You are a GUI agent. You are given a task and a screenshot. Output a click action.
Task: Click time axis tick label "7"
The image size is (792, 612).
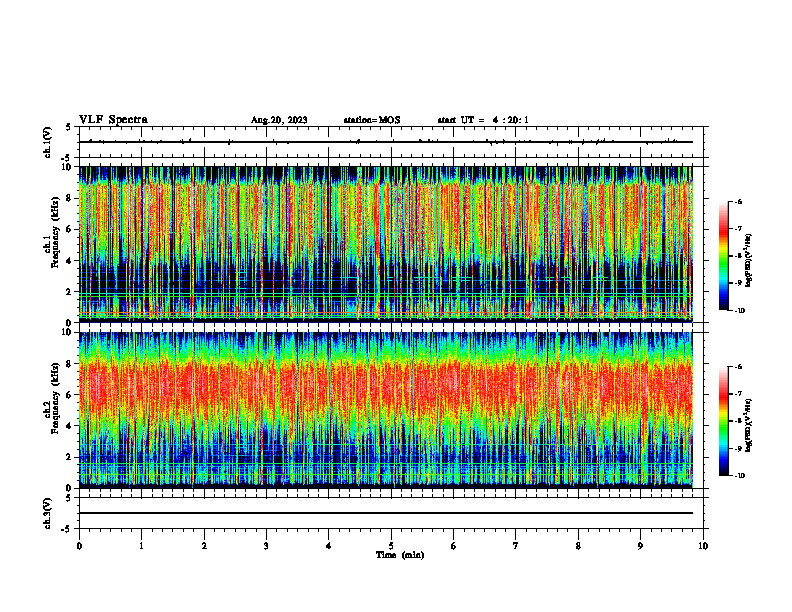click(516, 546)
